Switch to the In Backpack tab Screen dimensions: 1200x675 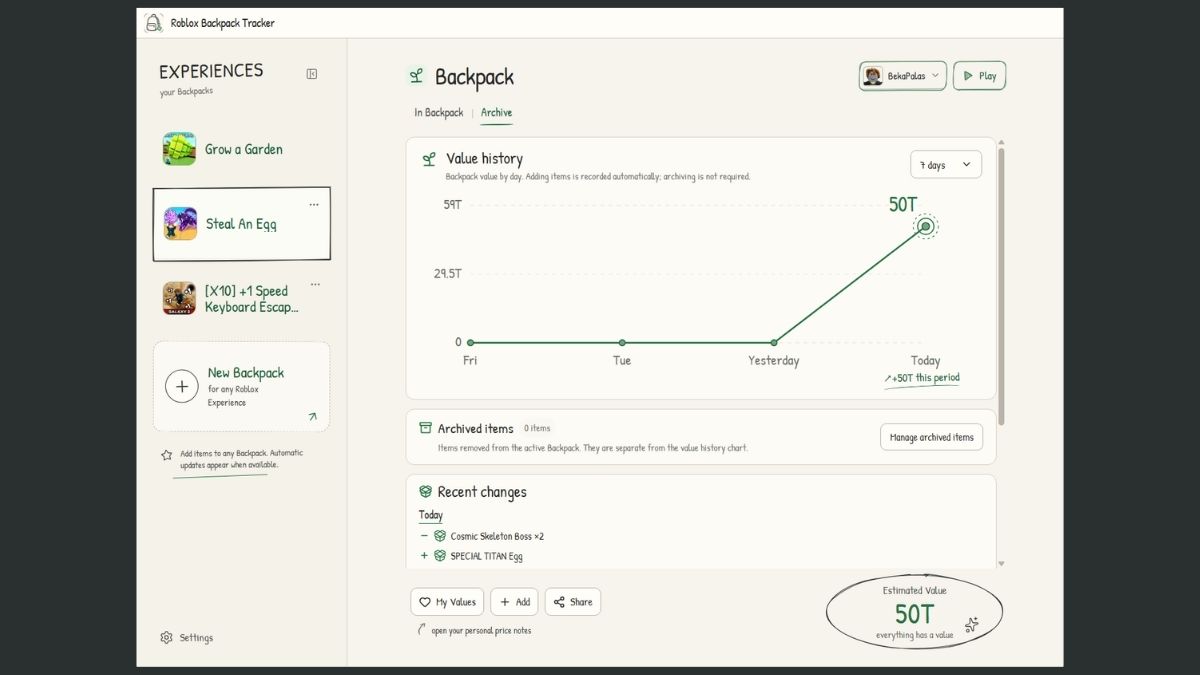tap(439, 113)
